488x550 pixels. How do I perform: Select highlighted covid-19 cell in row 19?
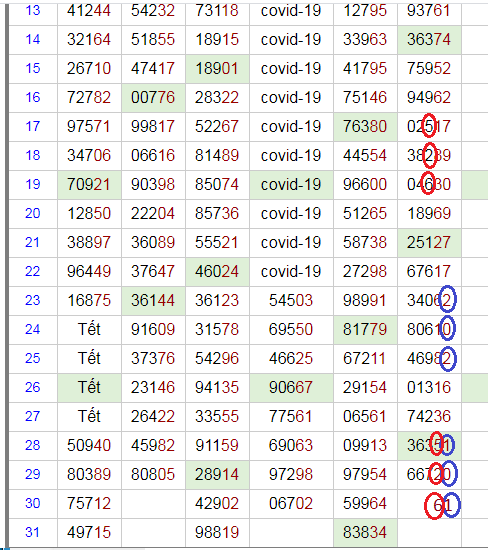tap(291, 185)
